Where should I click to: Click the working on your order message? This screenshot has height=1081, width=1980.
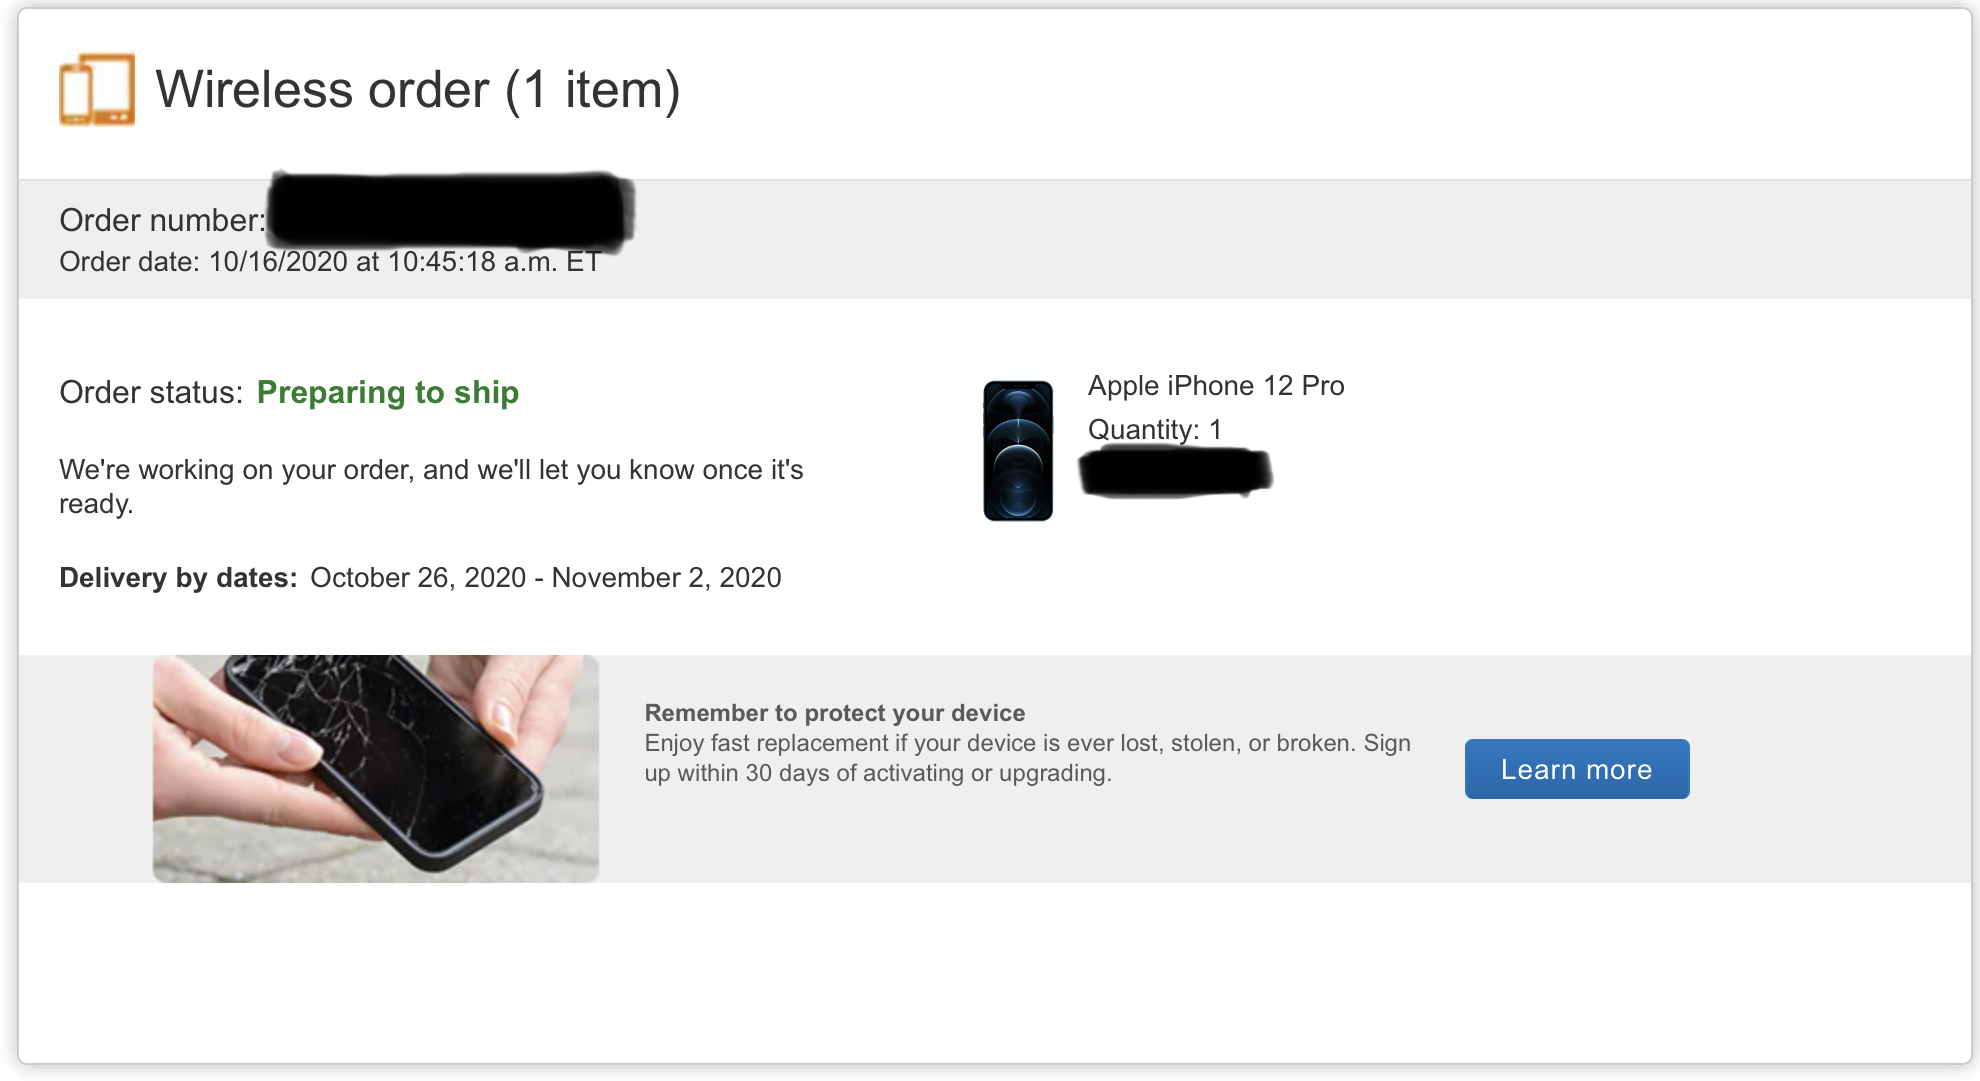coord(431,487)
